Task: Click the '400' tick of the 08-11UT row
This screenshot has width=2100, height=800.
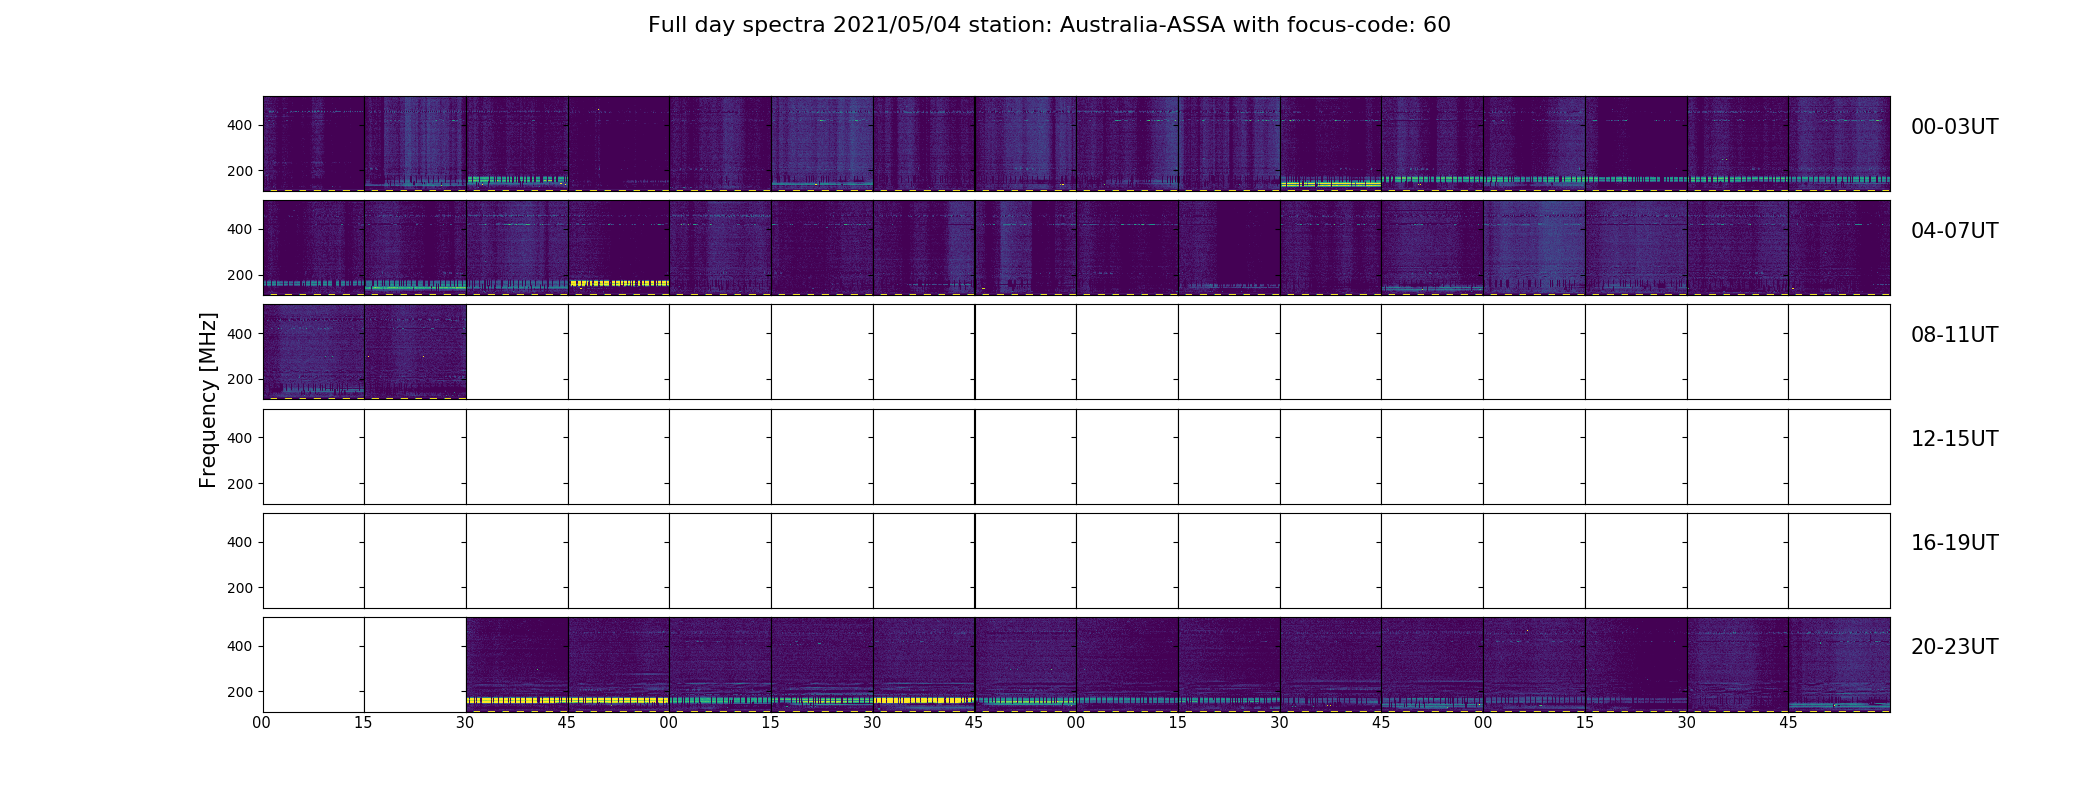Action: 240,334
